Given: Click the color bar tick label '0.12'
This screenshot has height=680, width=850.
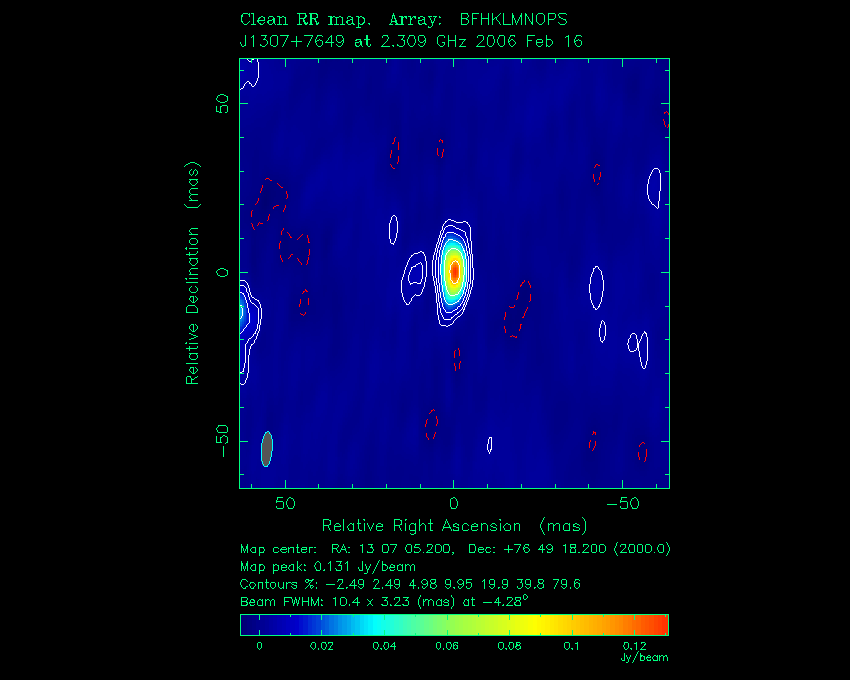Looking at the screenshot, I should pos(634,646).
